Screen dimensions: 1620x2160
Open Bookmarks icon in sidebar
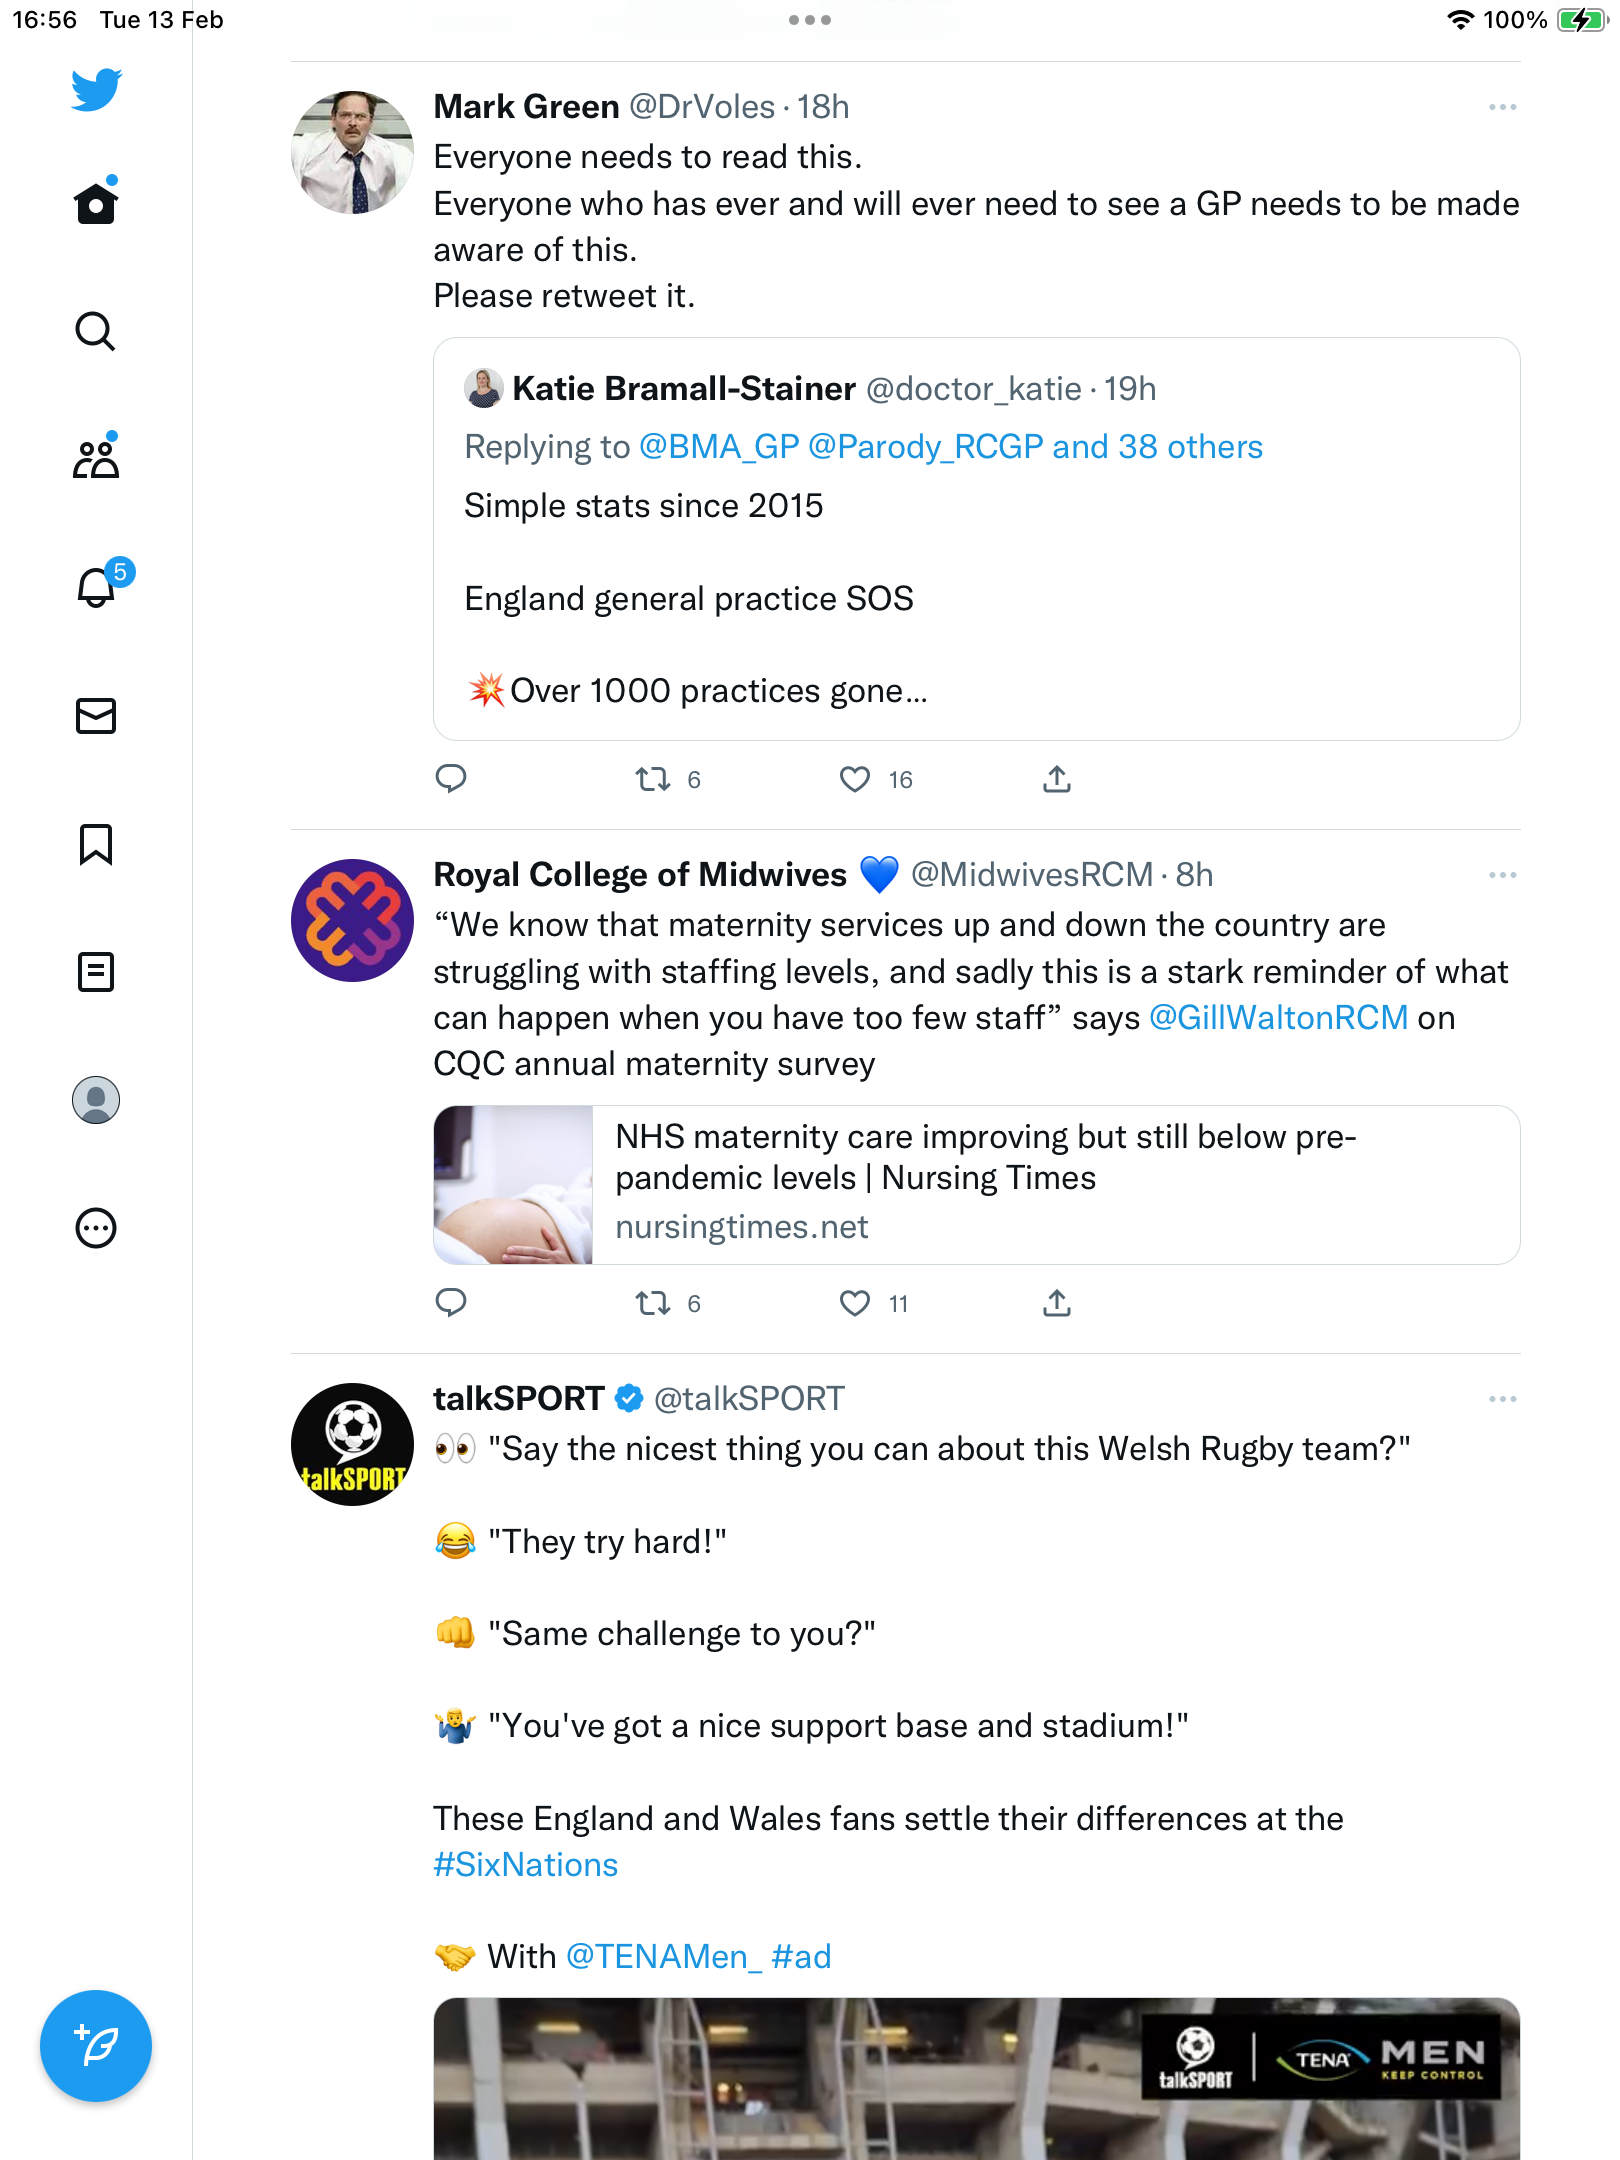point(96,844)
